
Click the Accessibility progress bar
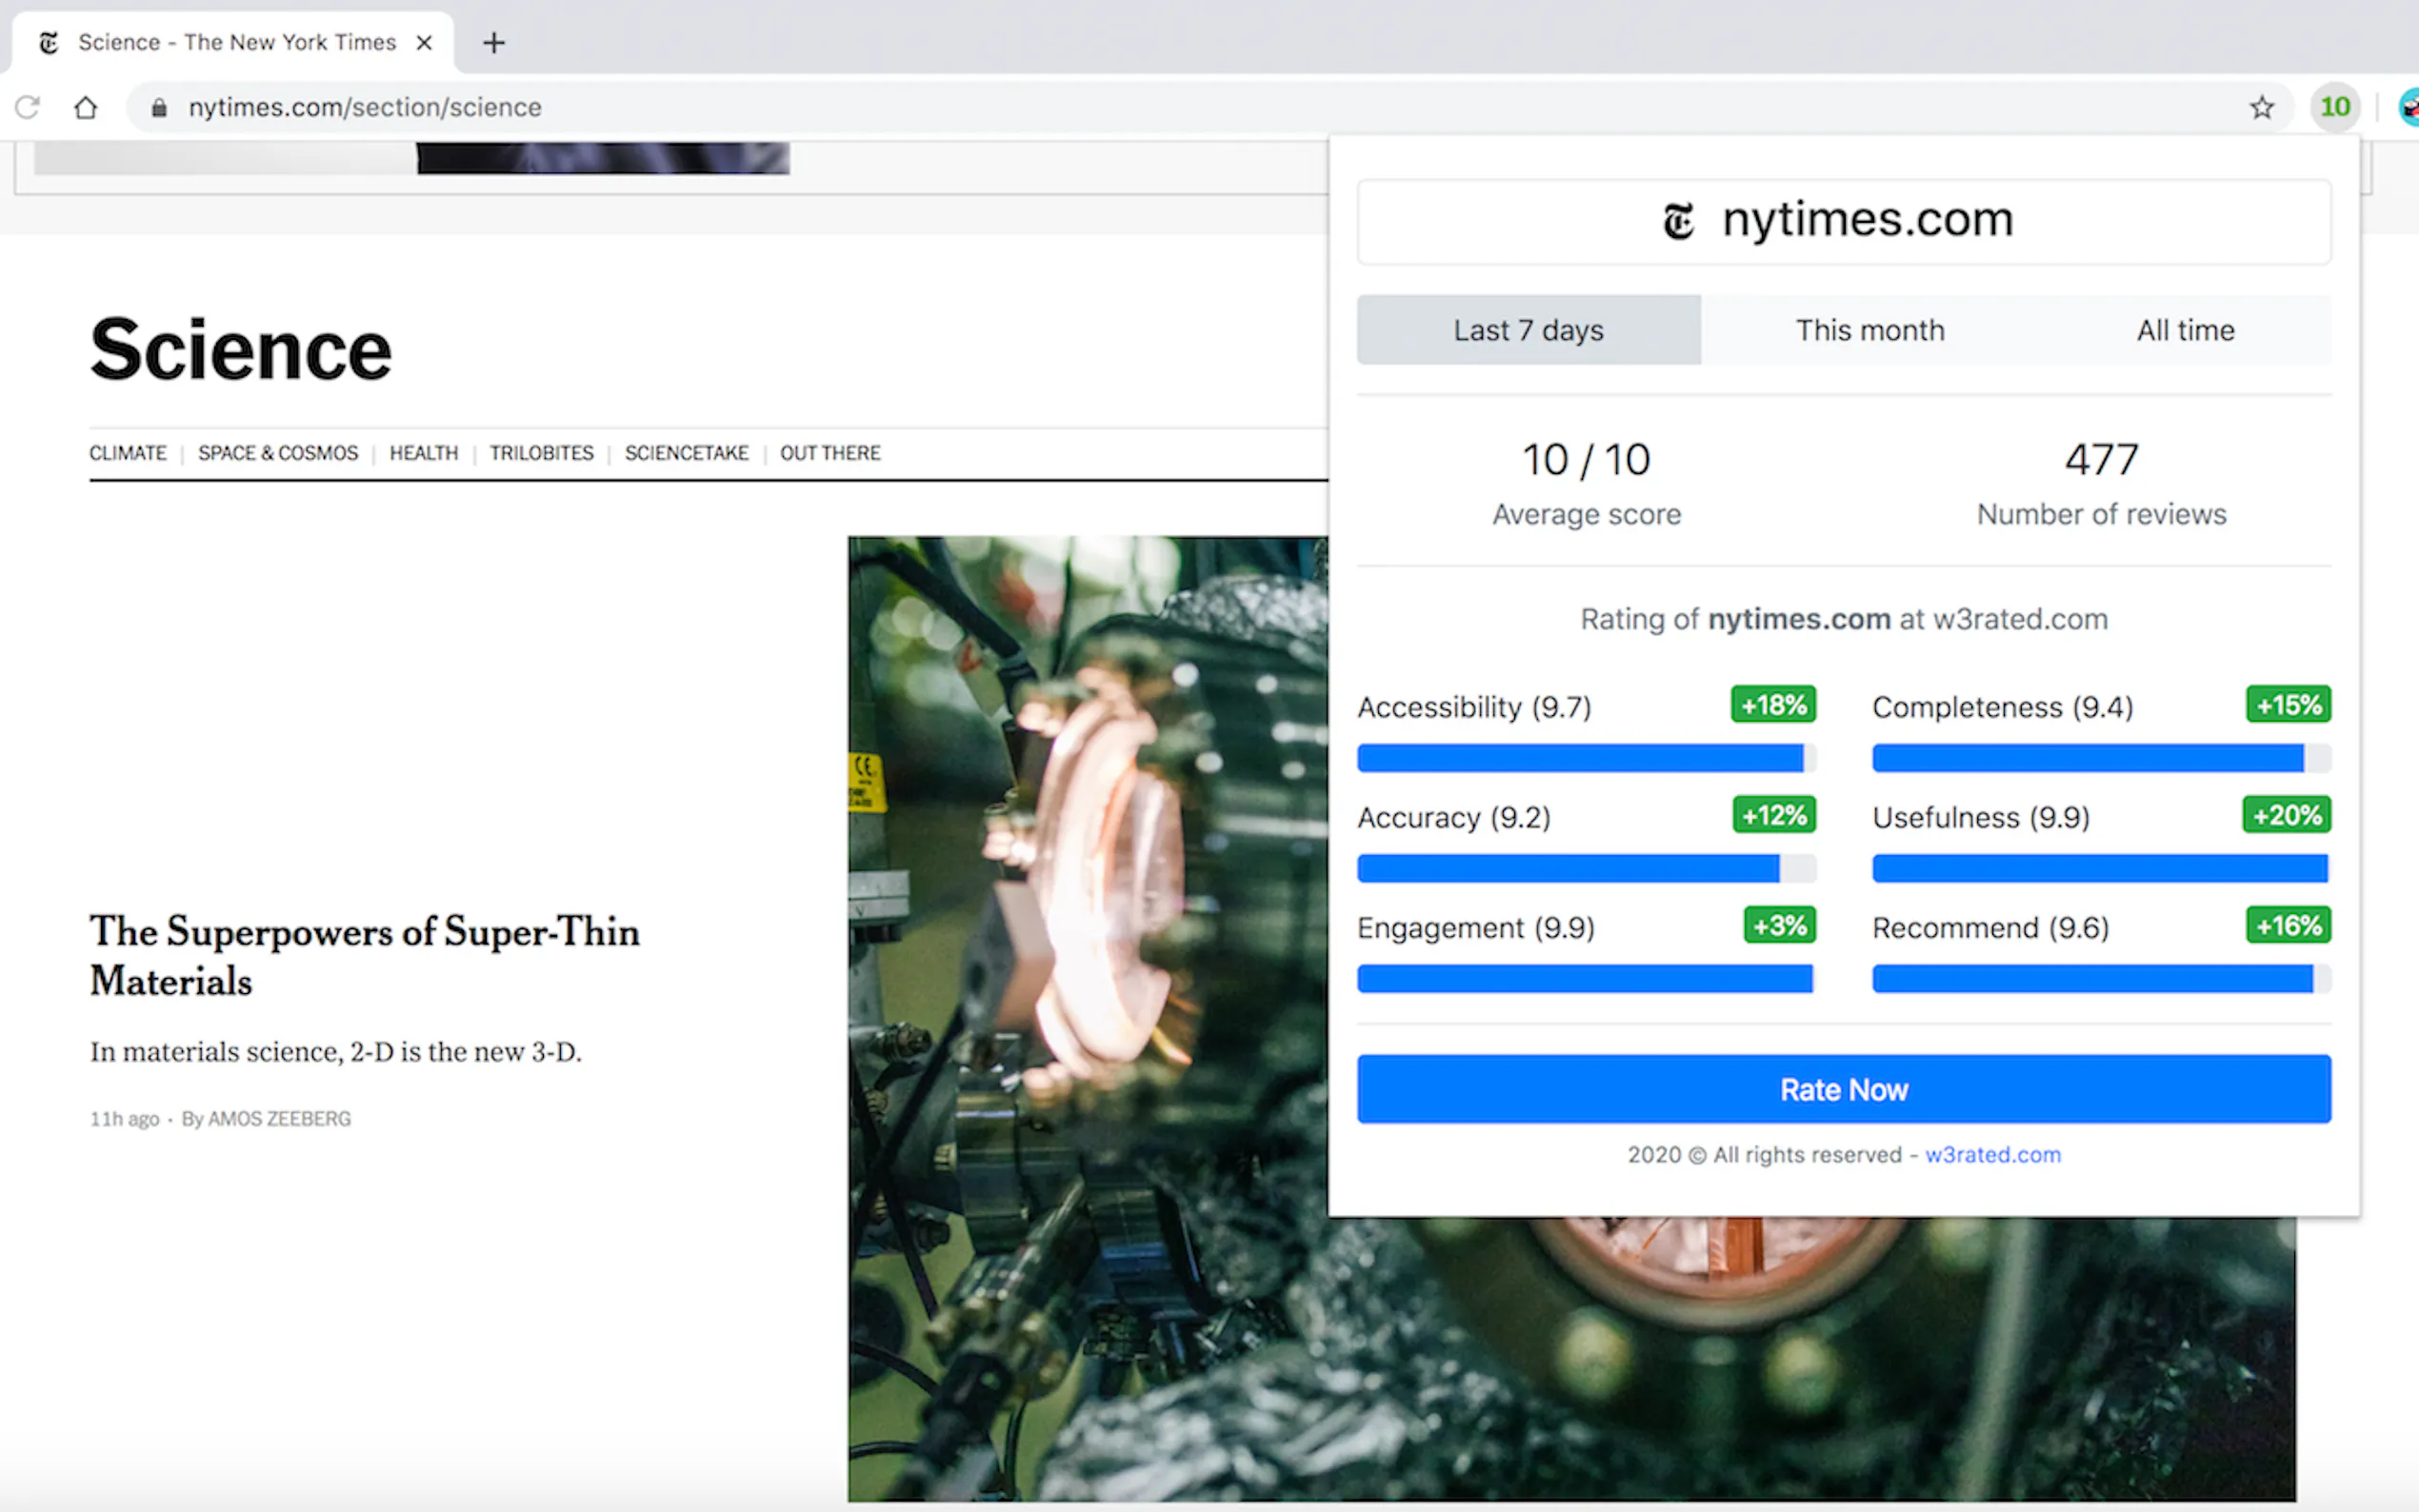[1586, 758]
